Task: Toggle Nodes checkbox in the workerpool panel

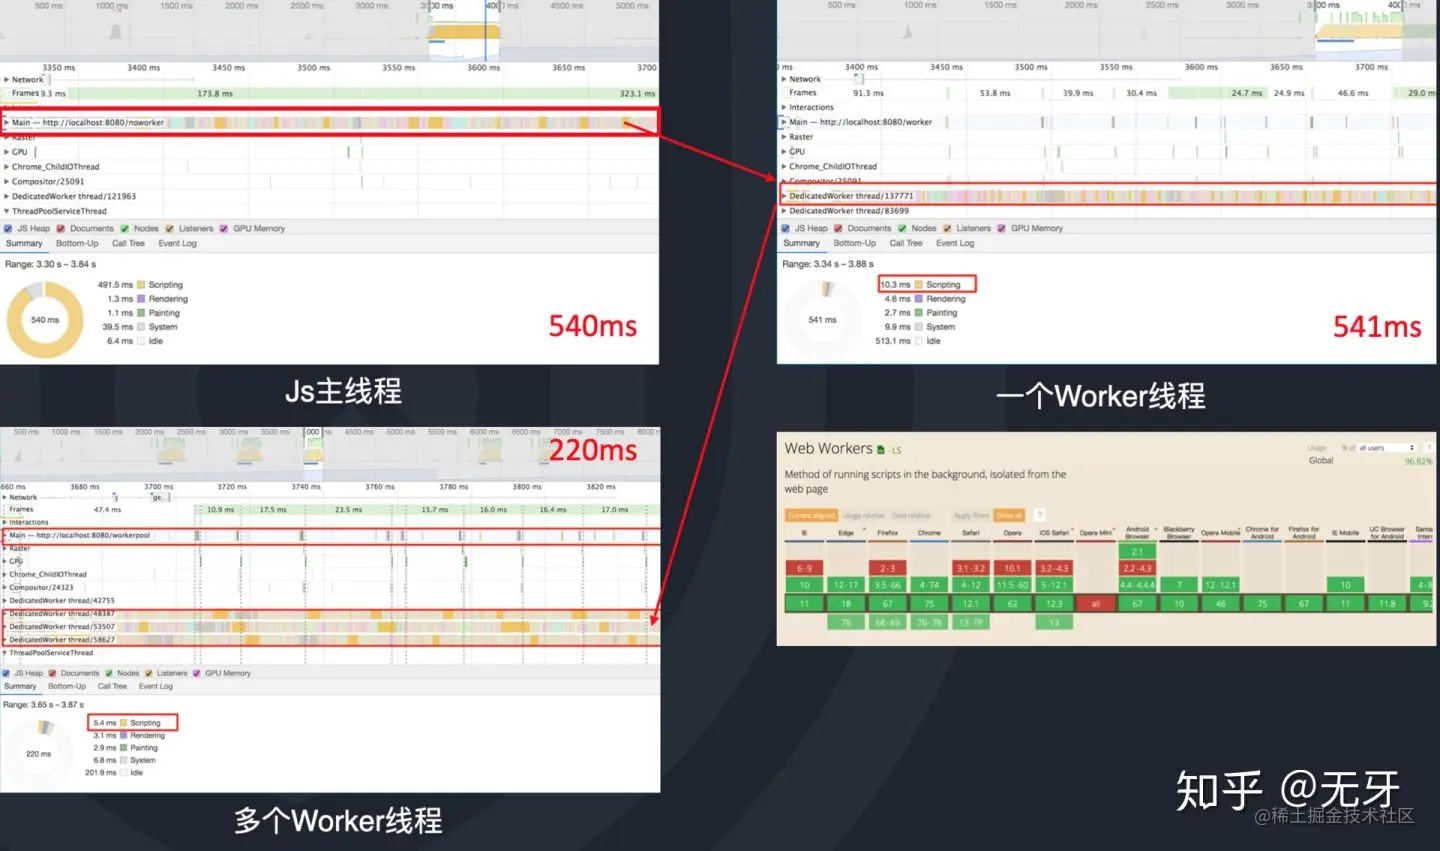Action: point(109,673)
